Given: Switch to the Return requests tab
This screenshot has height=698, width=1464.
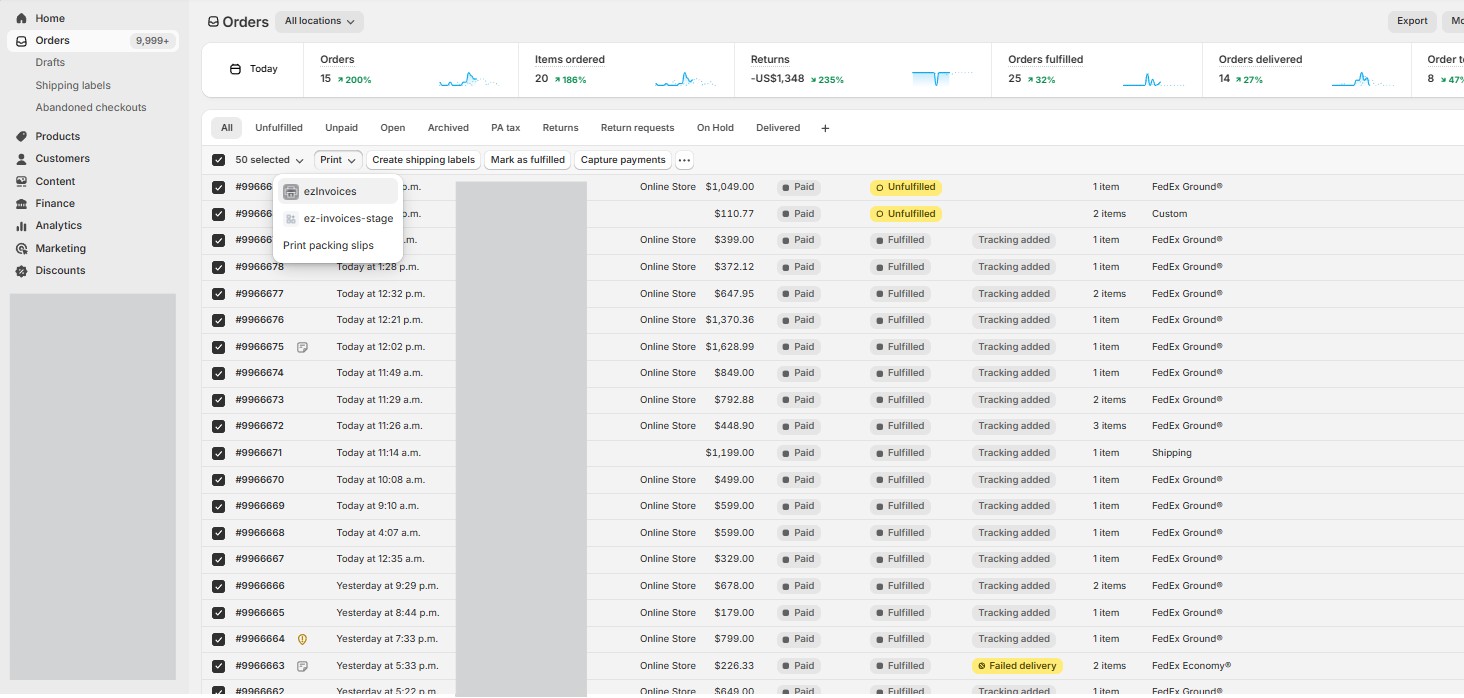Looking at the screenshot, I should click(x=637, y=128).
